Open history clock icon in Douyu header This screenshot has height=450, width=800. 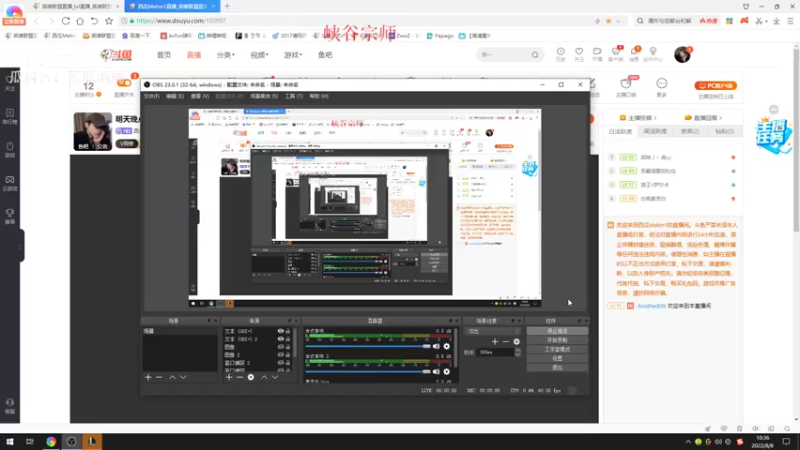coord(561,54)
